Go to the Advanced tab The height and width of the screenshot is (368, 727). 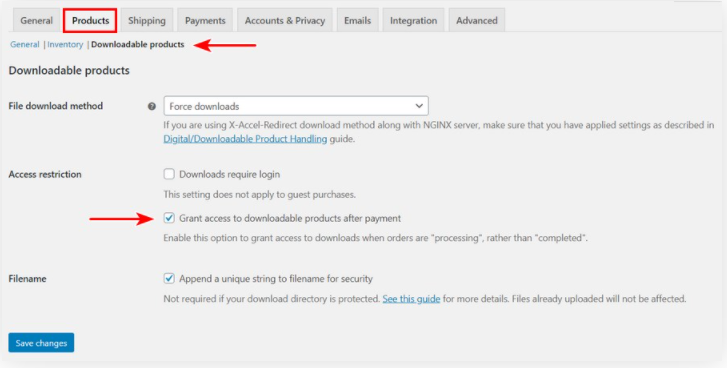coord(477,21)
